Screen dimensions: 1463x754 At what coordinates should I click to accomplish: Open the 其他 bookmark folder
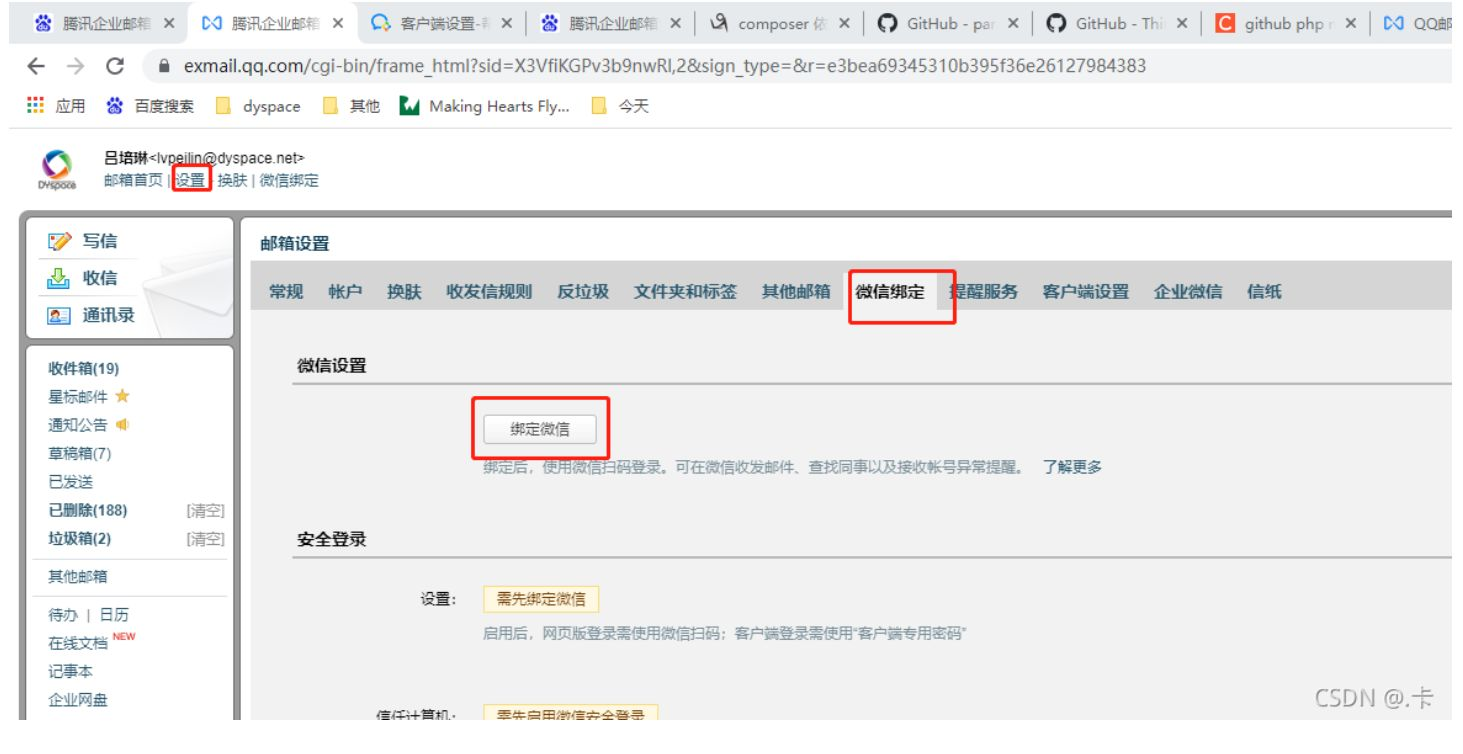(351, 106)
